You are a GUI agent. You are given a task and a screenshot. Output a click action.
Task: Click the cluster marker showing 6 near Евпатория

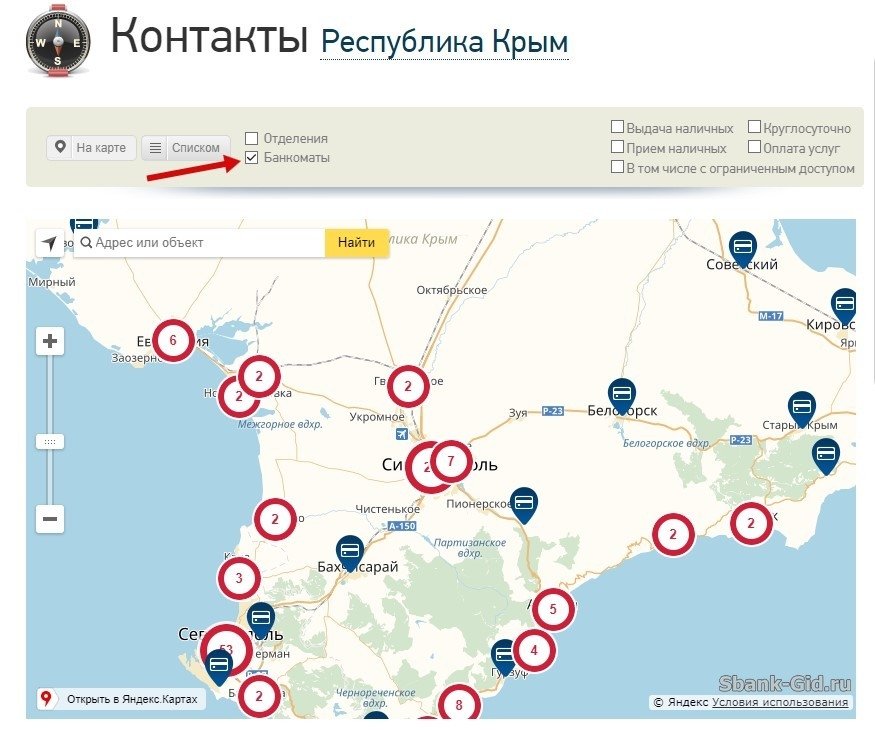point(174,339)
